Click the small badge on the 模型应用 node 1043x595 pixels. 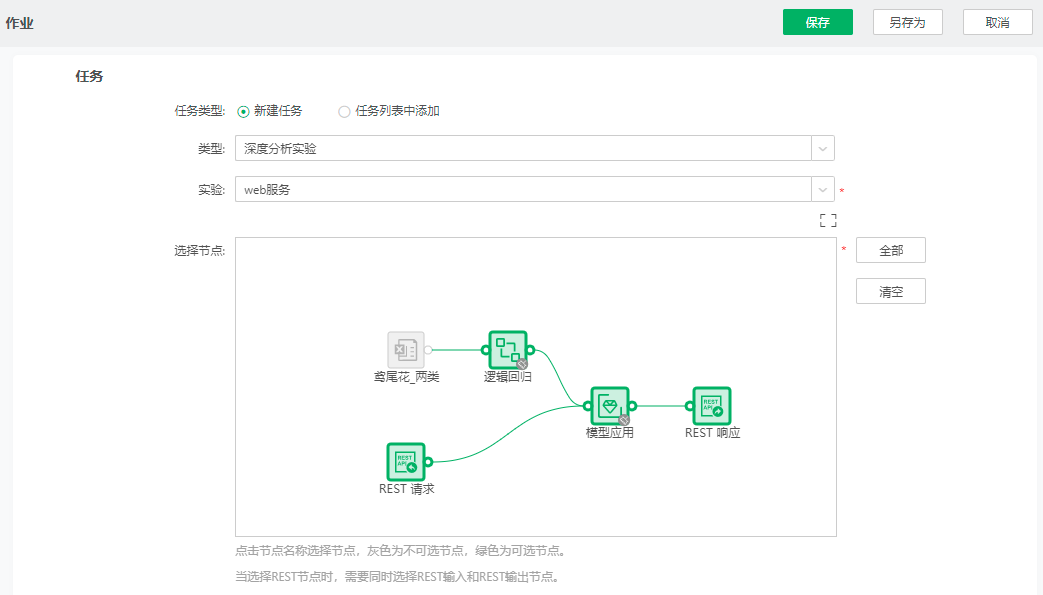coord(622,418)
